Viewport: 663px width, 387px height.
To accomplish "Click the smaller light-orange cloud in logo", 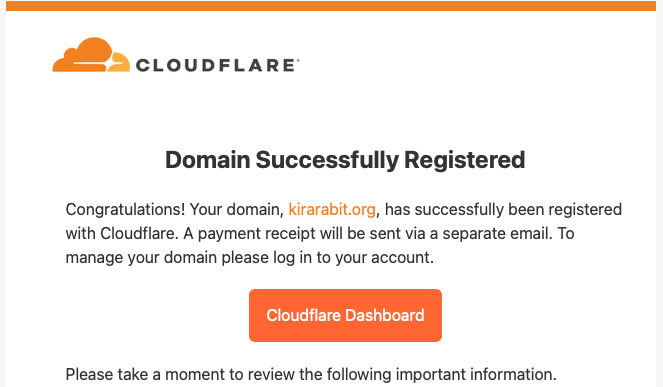I will 119,62.
